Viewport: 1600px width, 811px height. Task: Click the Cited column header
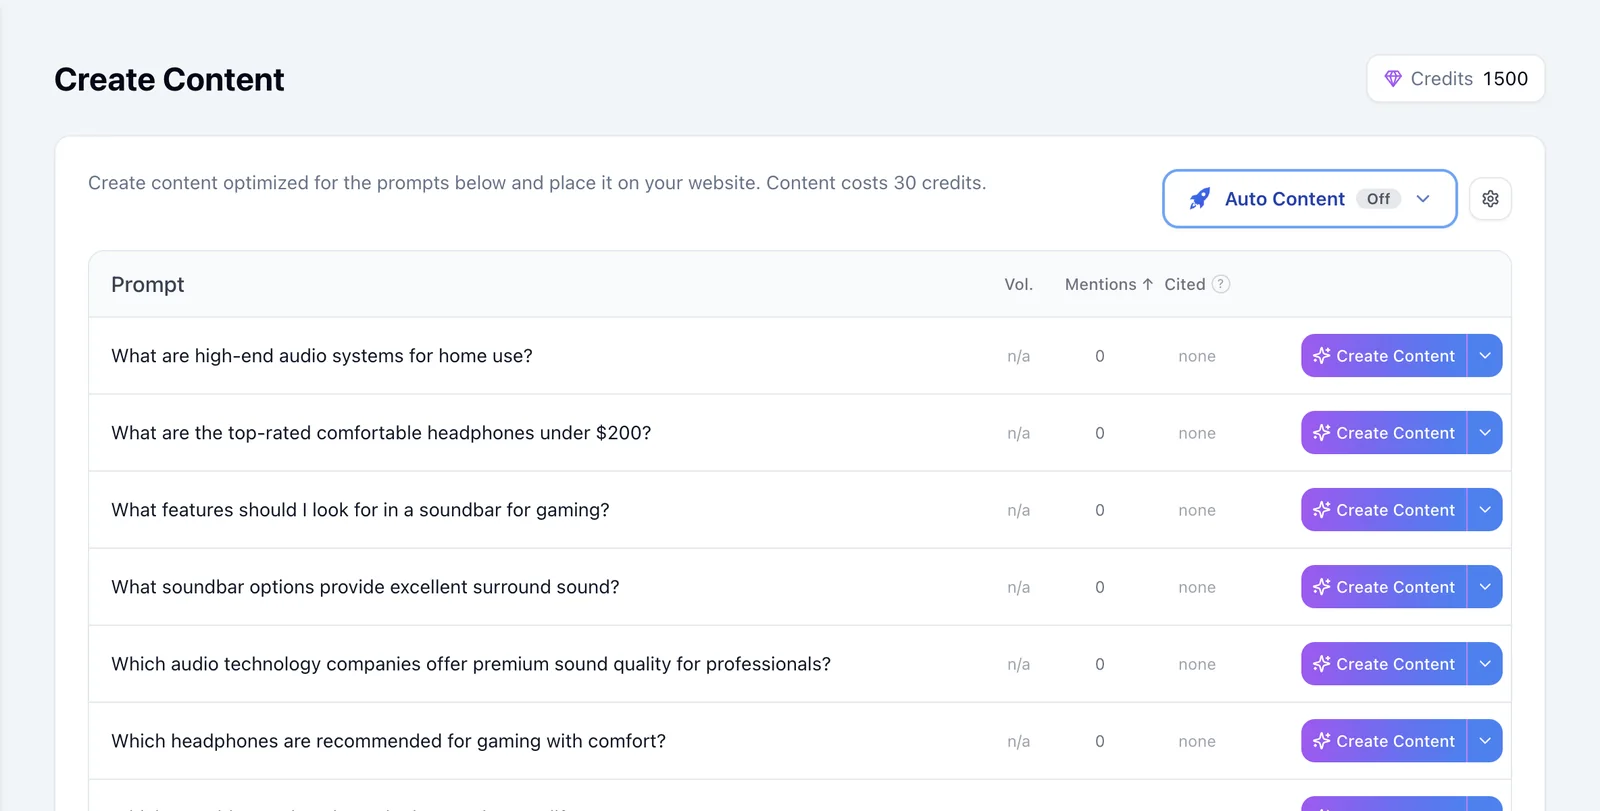tap(1185, 284)
